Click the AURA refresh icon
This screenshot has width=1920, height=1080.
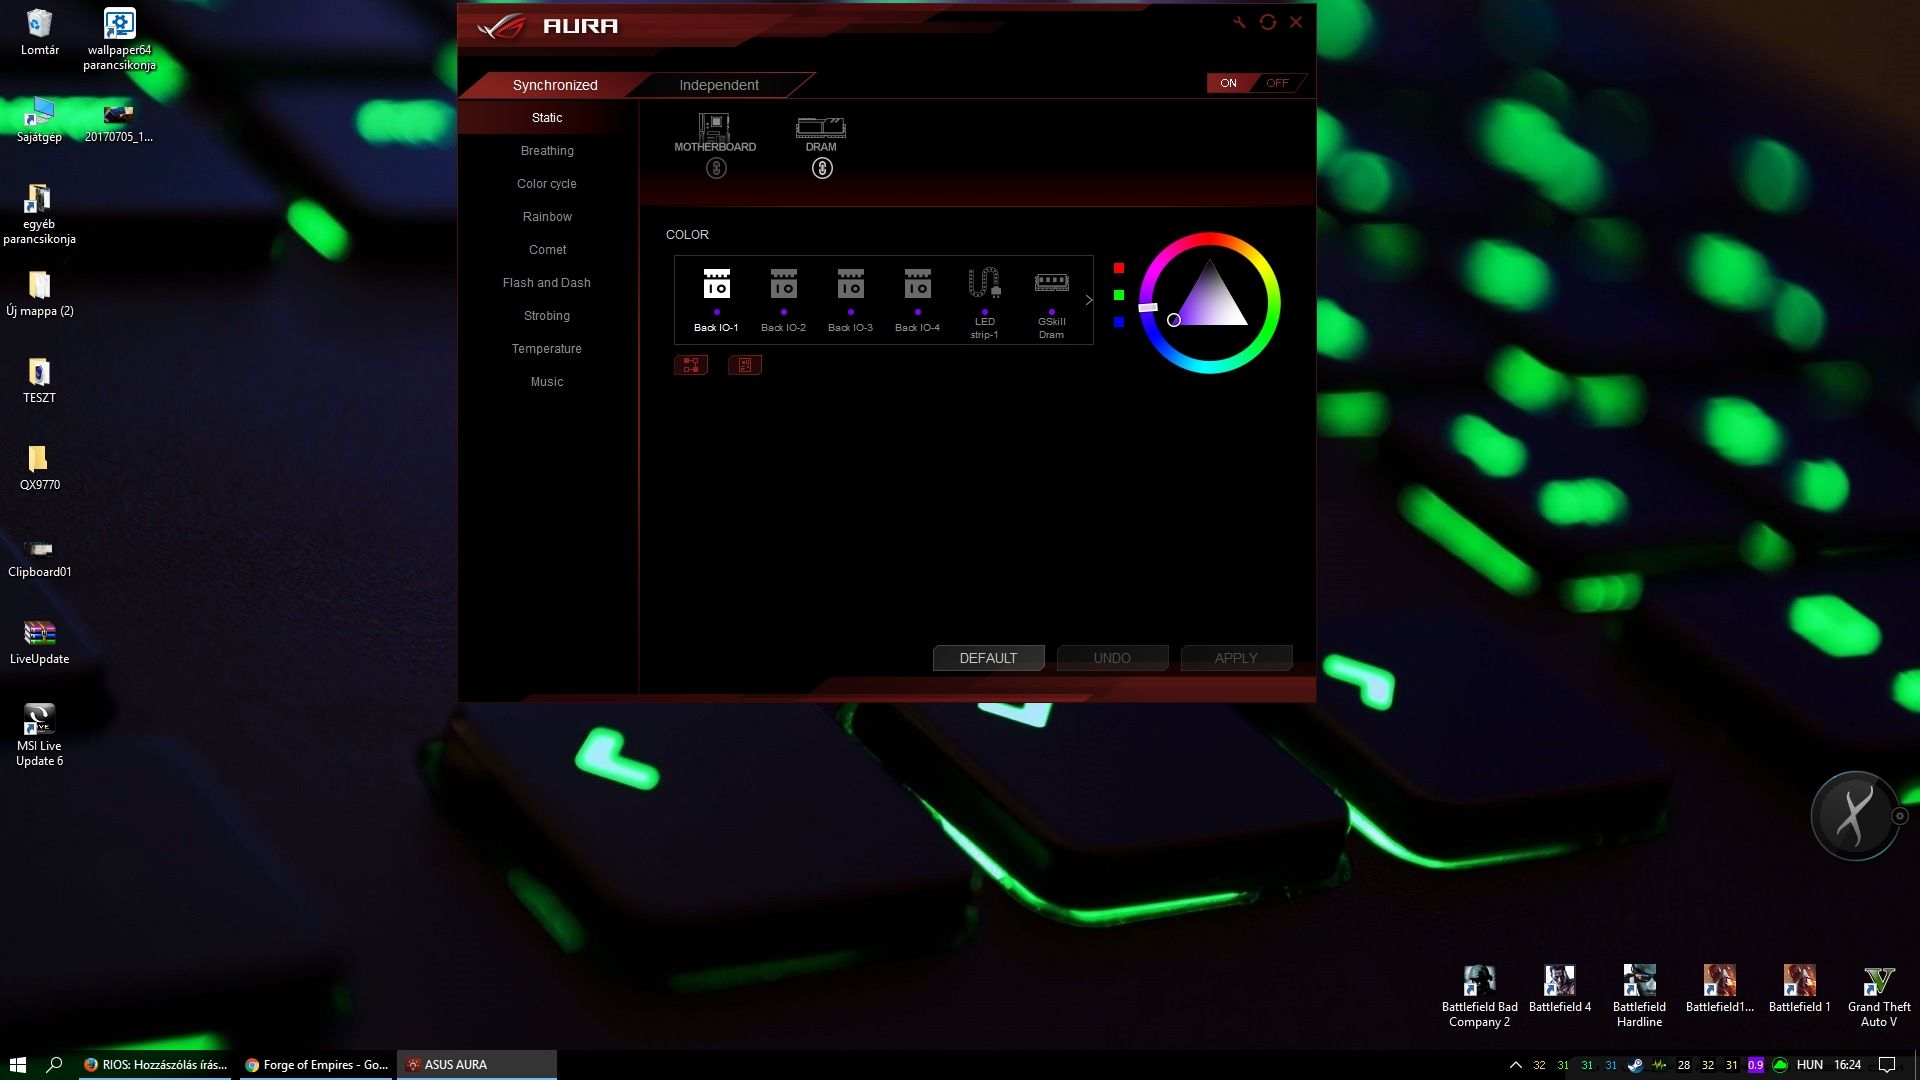point(1268,22)
